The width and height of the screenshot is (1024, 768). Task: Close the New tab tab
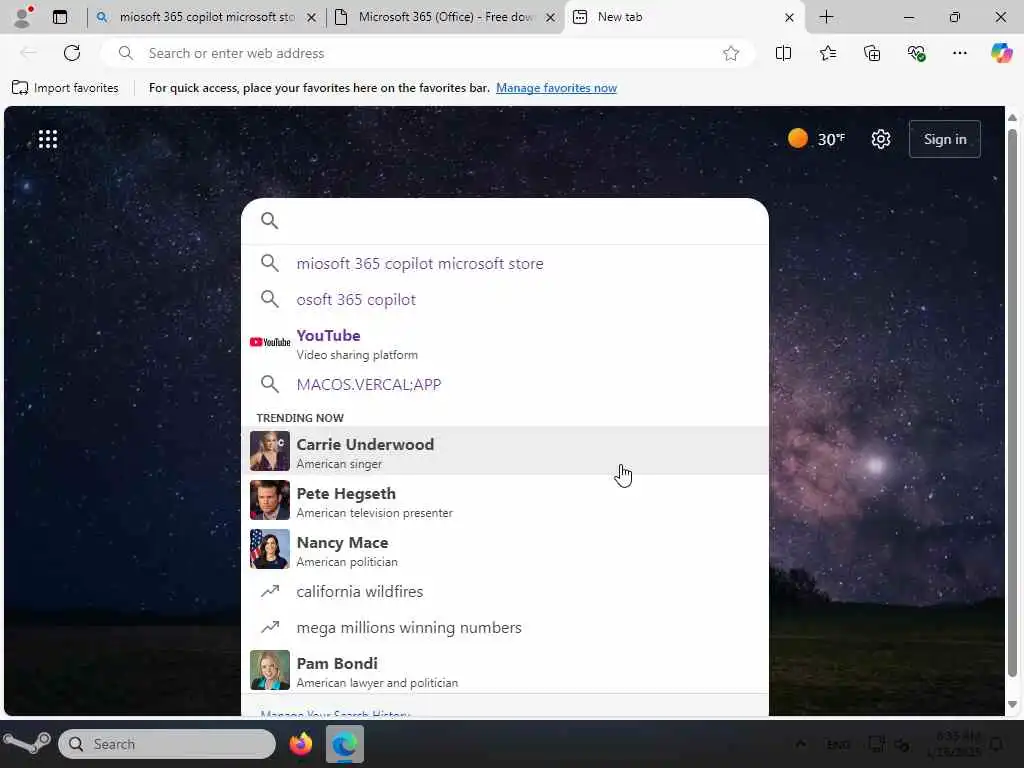[x=789, y=18]
